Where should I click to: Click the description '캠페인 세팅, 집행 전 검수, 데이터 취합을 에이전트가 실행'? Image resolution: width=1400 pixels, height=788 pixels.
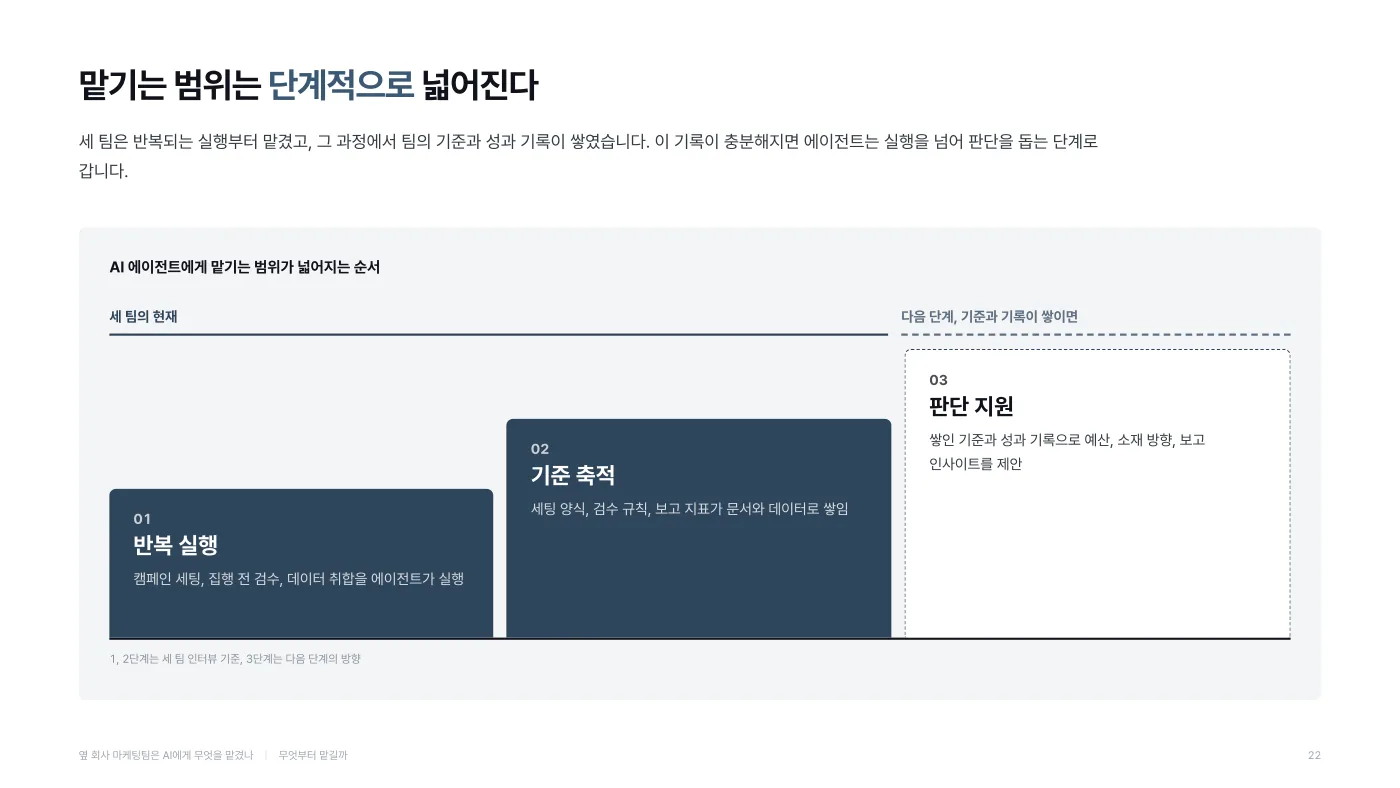coord(298,579)
